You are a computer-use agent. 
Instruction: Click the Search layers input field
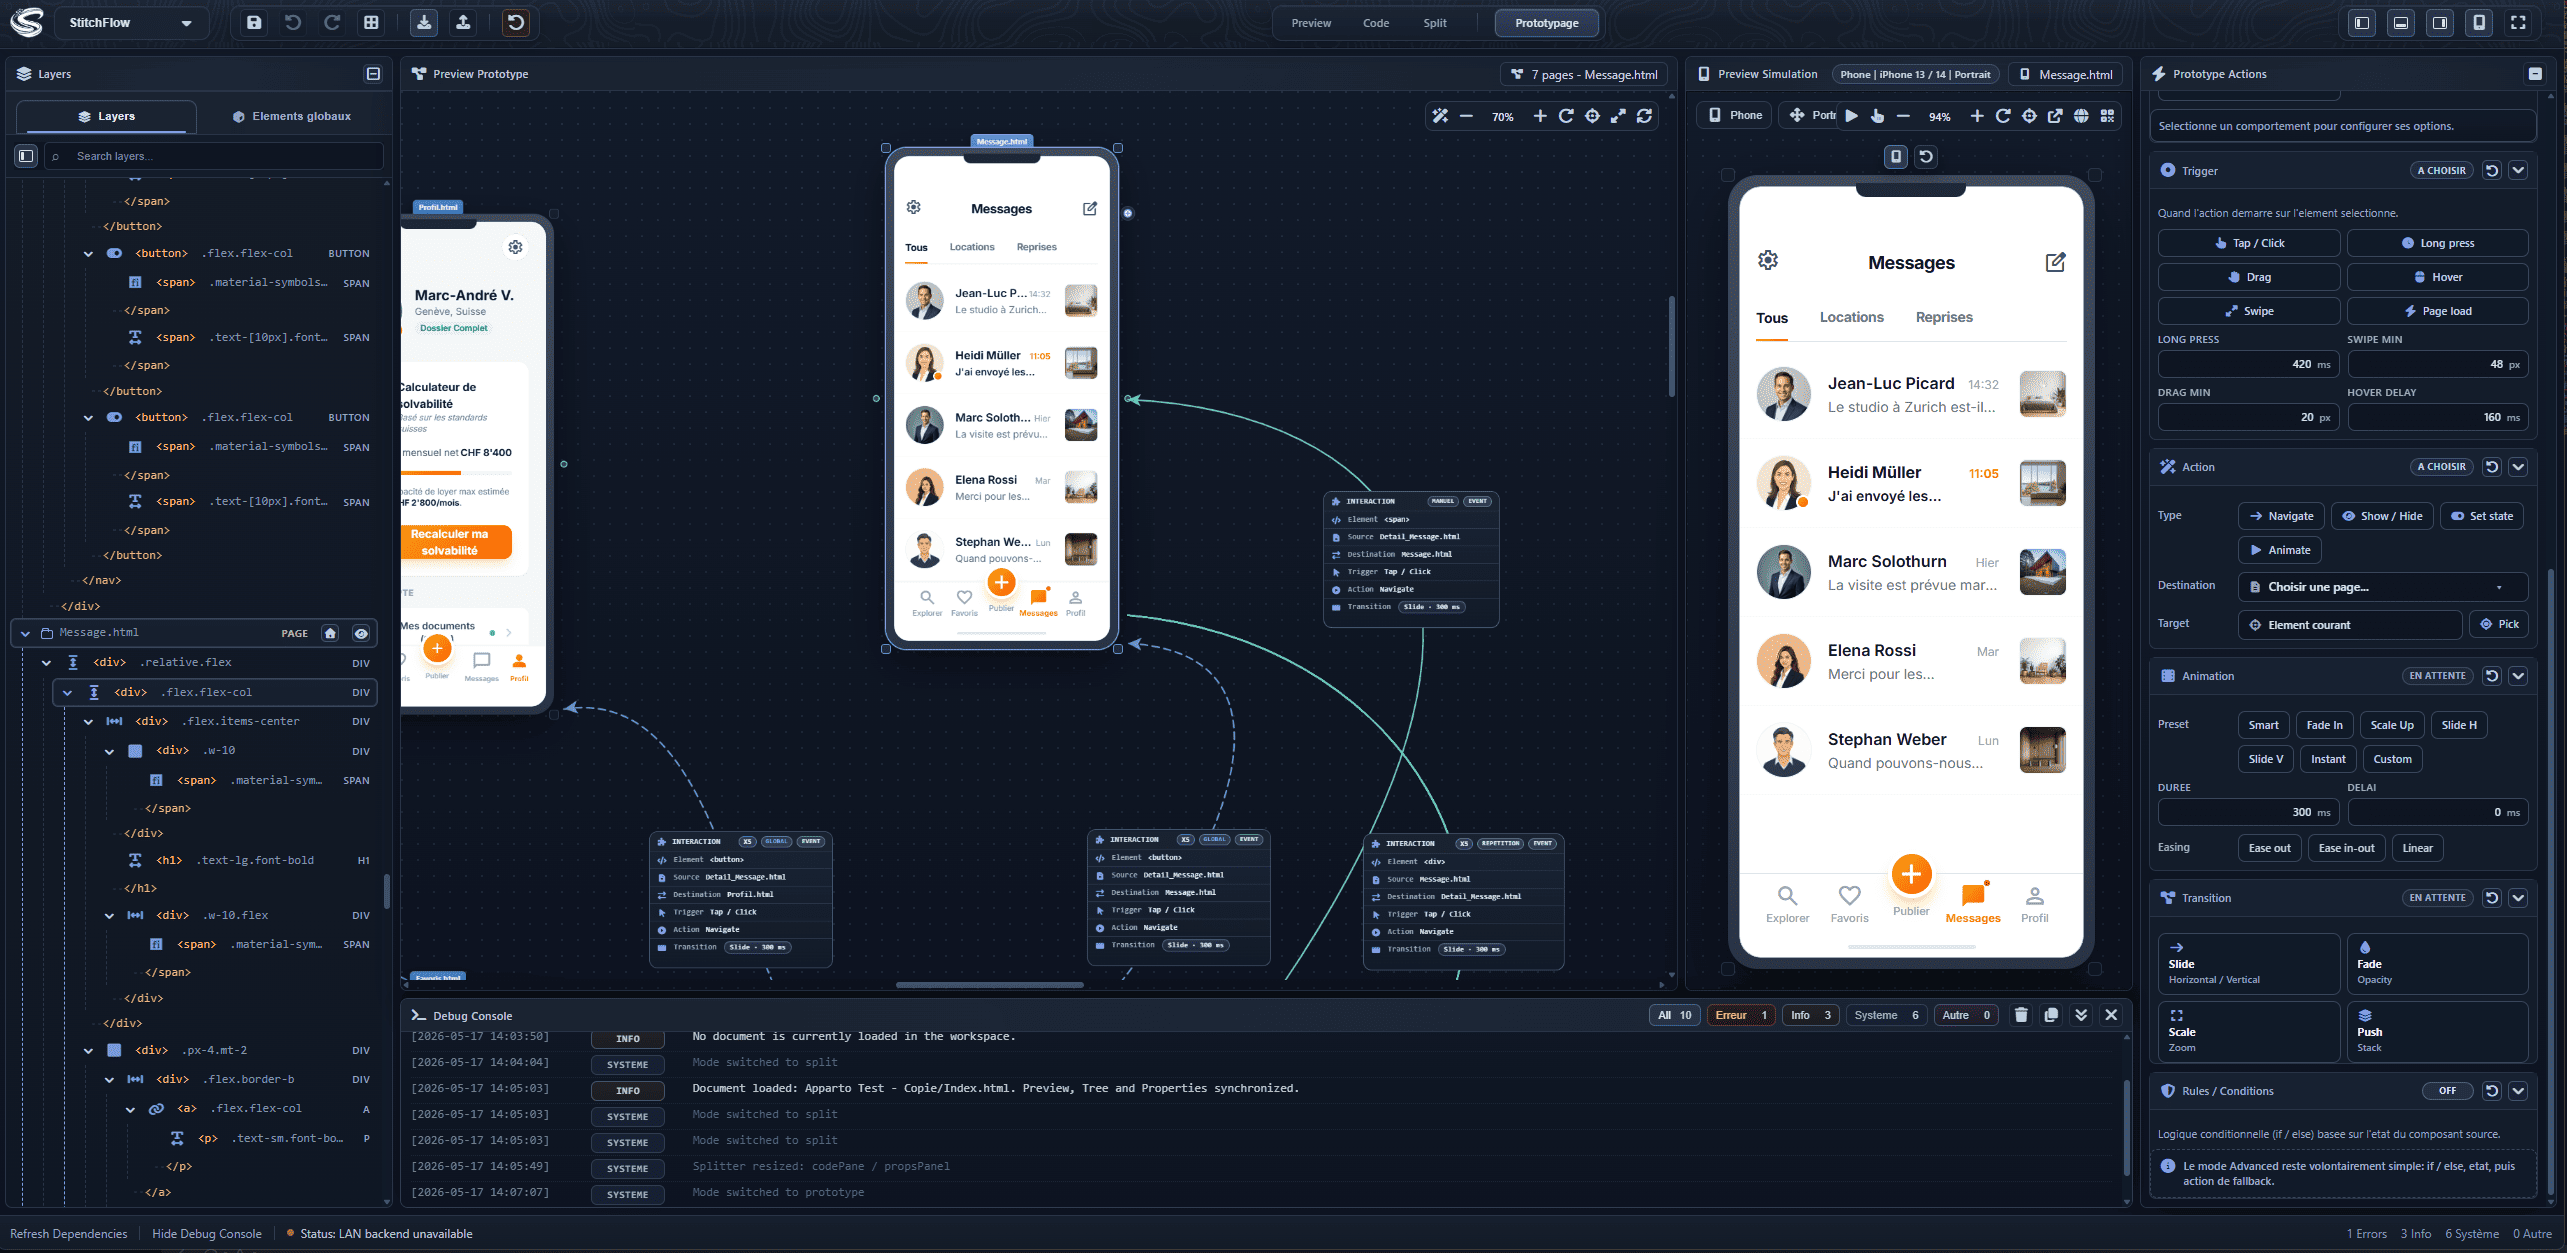pos(214,156)
